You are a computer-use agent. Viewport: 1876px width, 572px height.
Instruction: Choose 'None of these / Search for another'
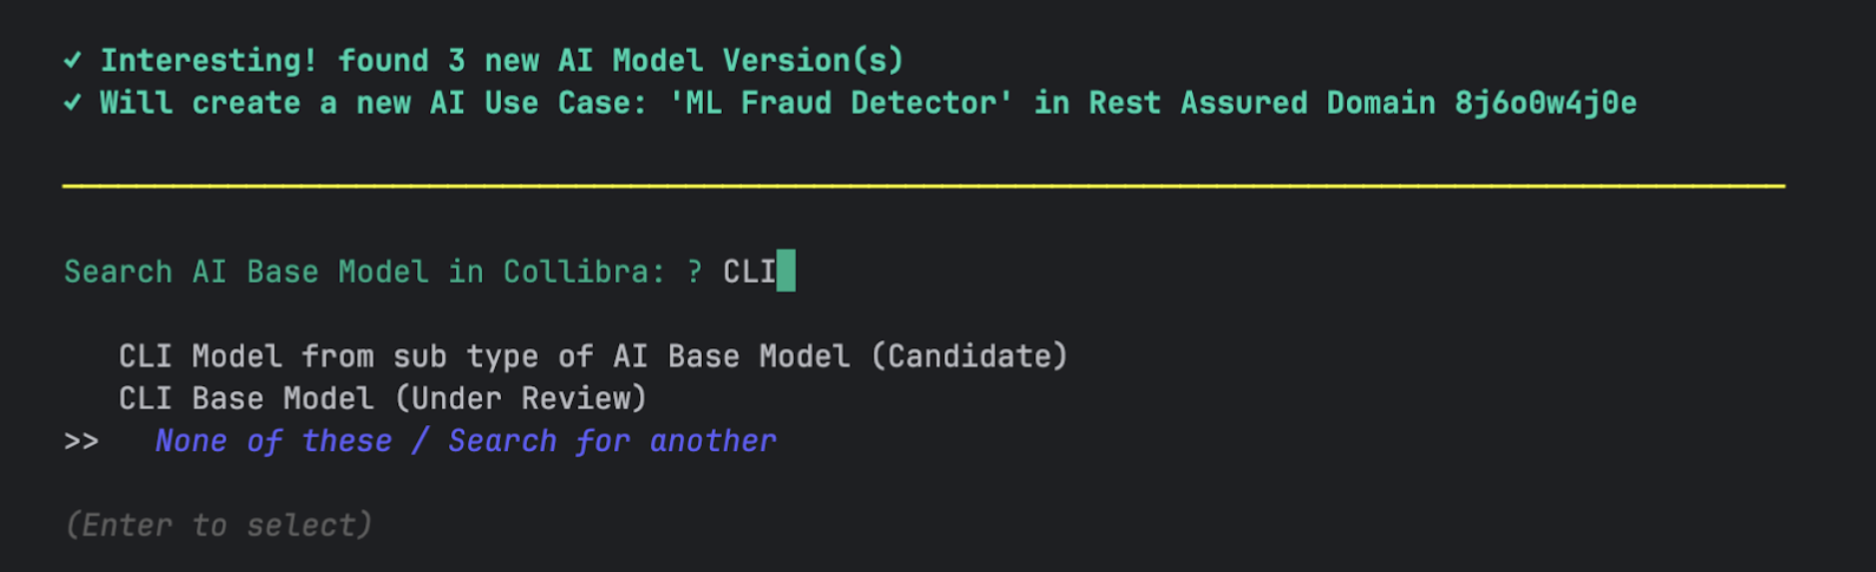(x=464, y=441)
